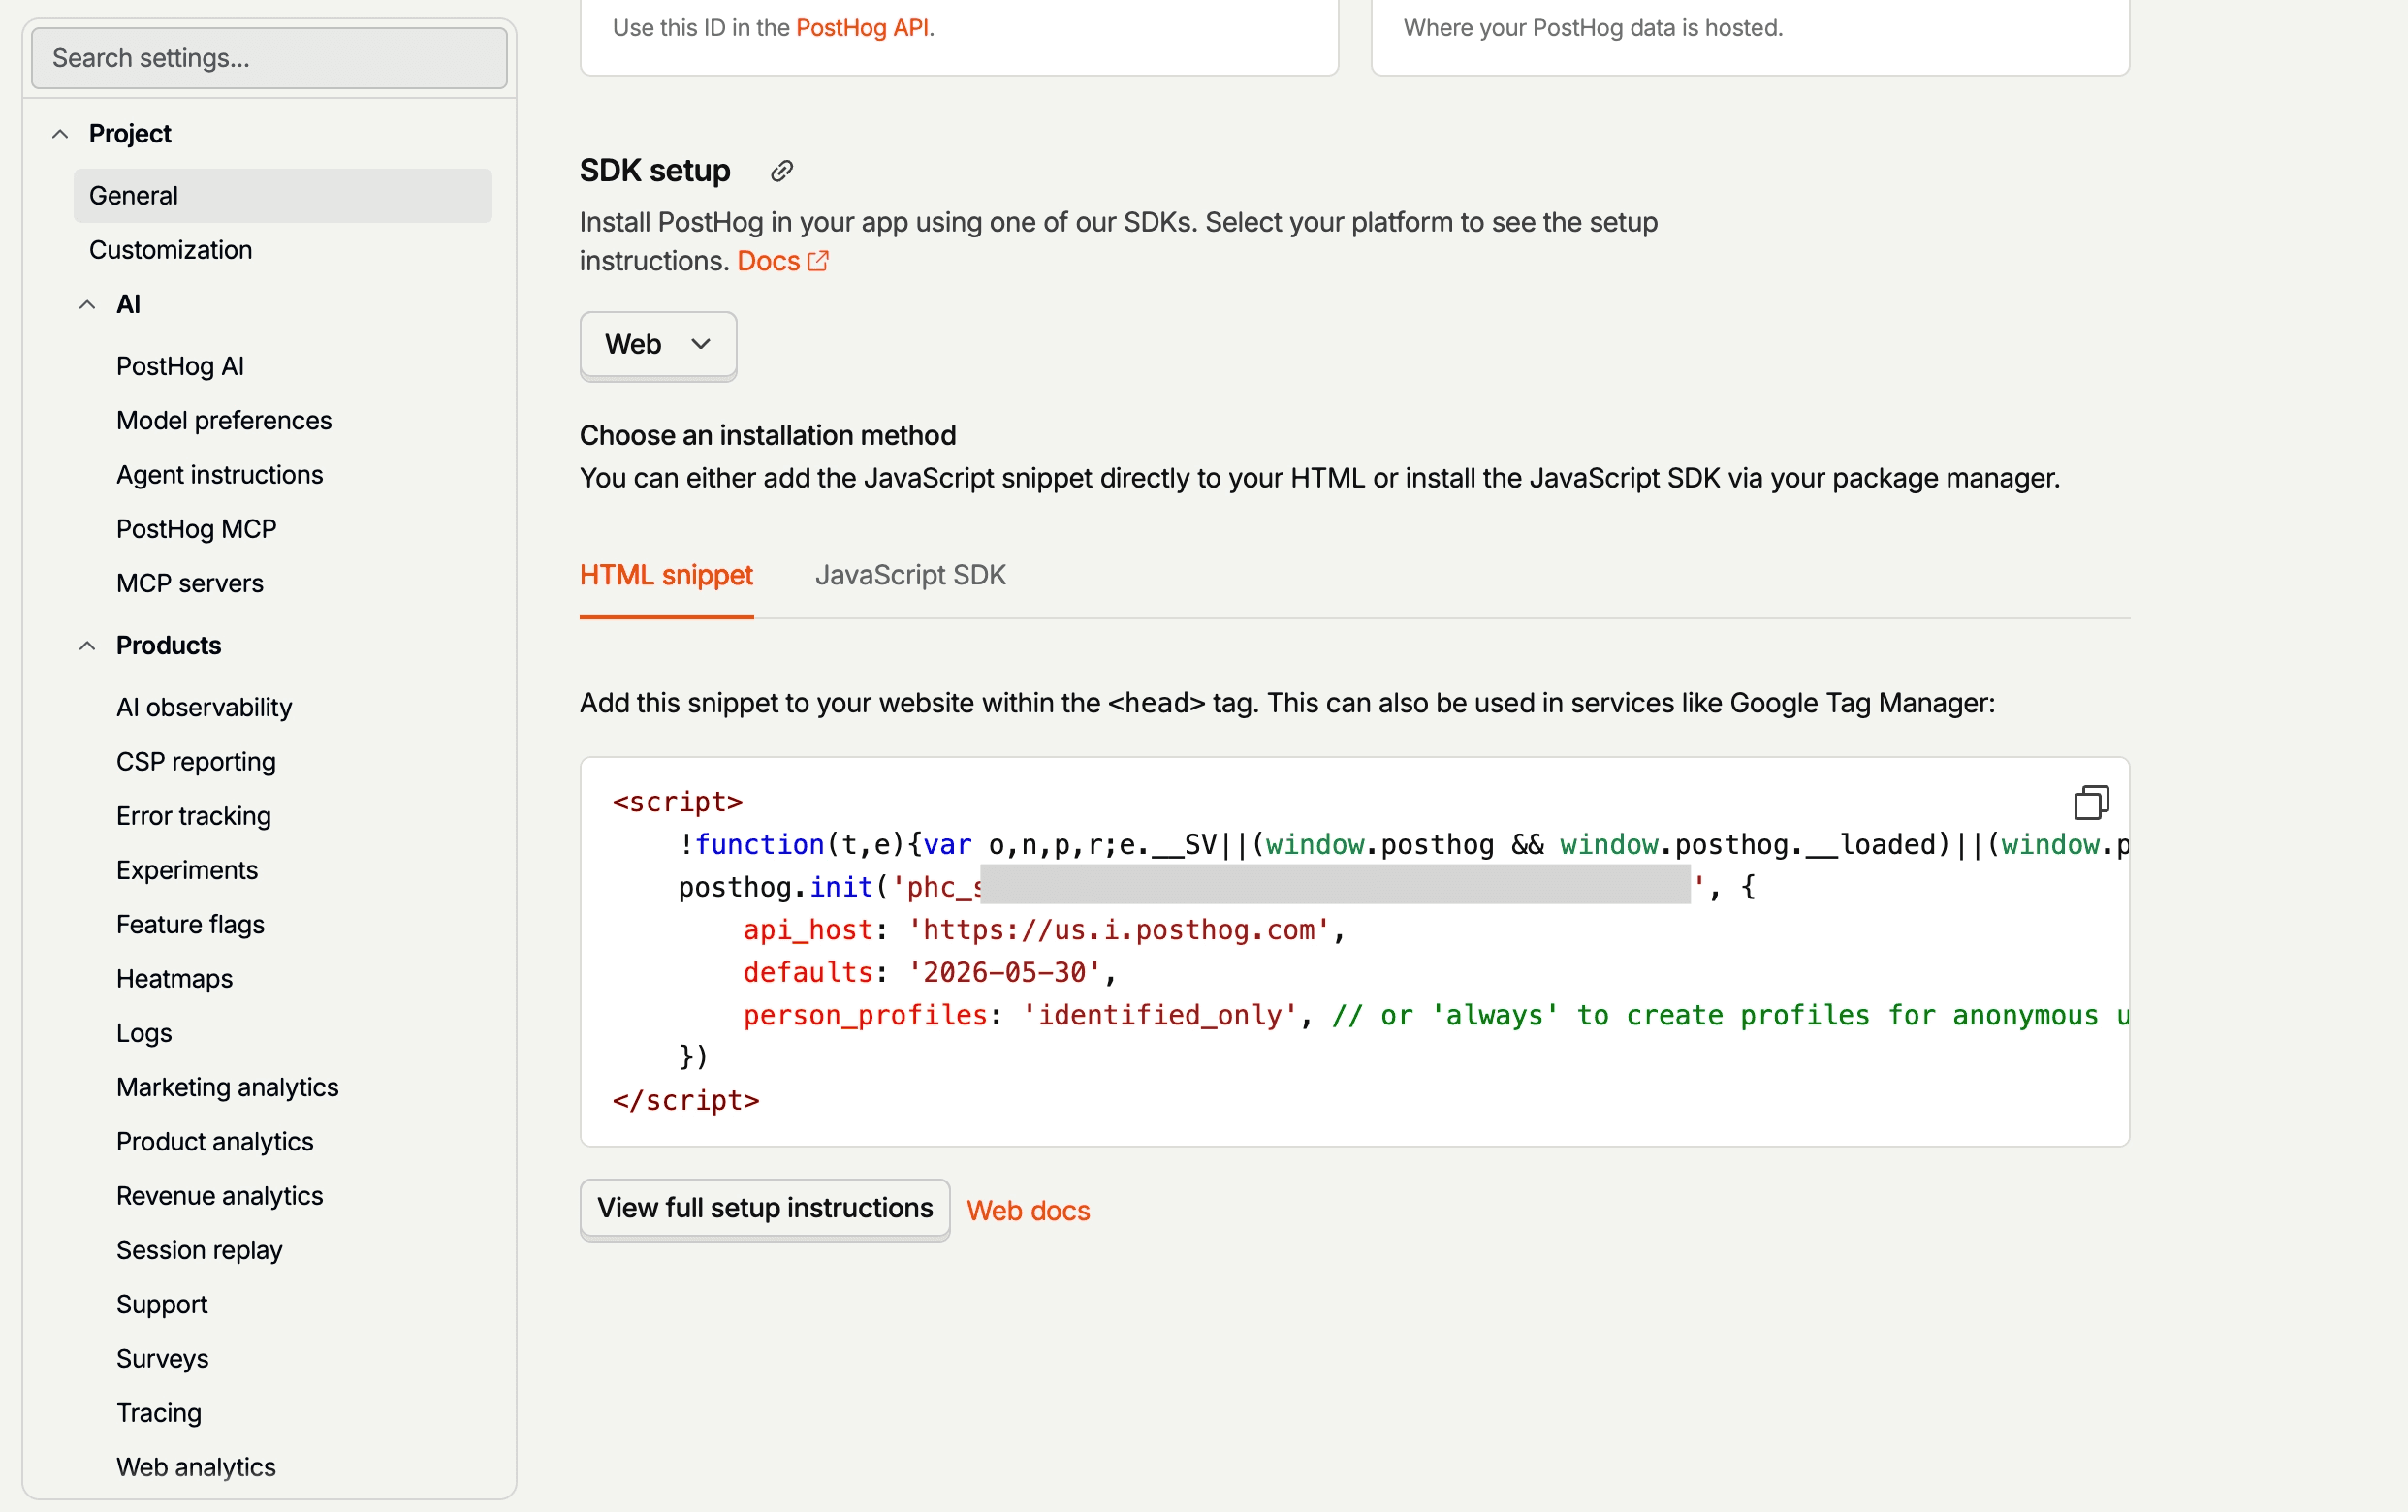Open the Web docs link

1028,1211
